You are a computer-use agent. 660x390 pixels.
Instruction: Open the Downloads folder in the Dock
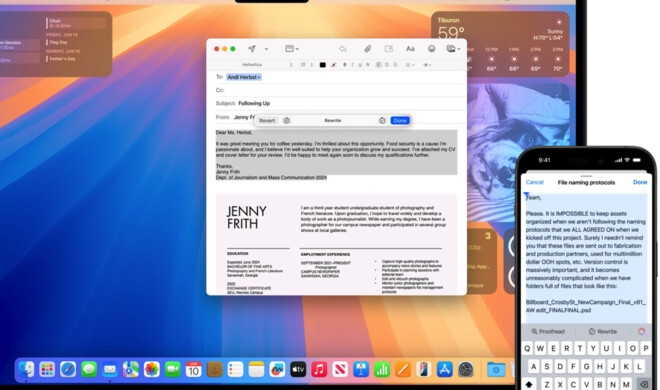pyautogui.click(x=496, y=369)
